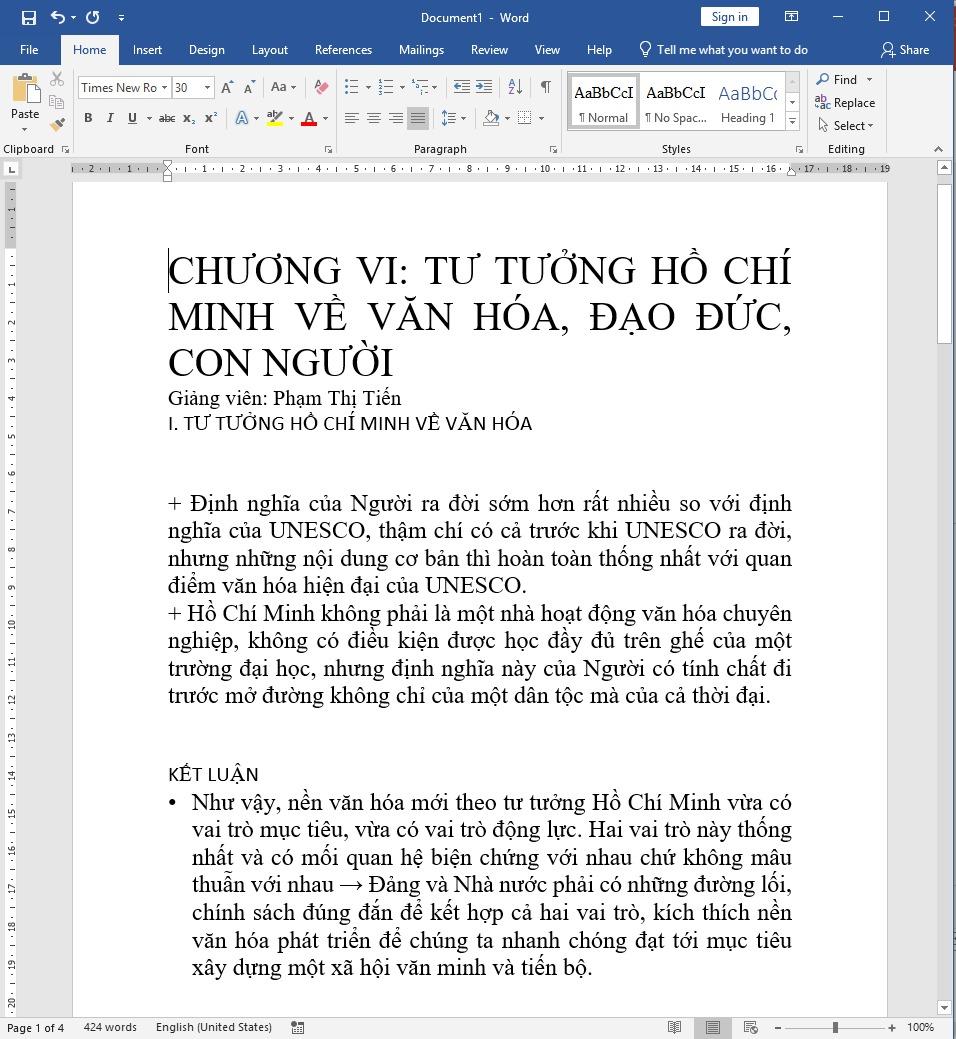Select the subscript icon

tap(189, 118)
